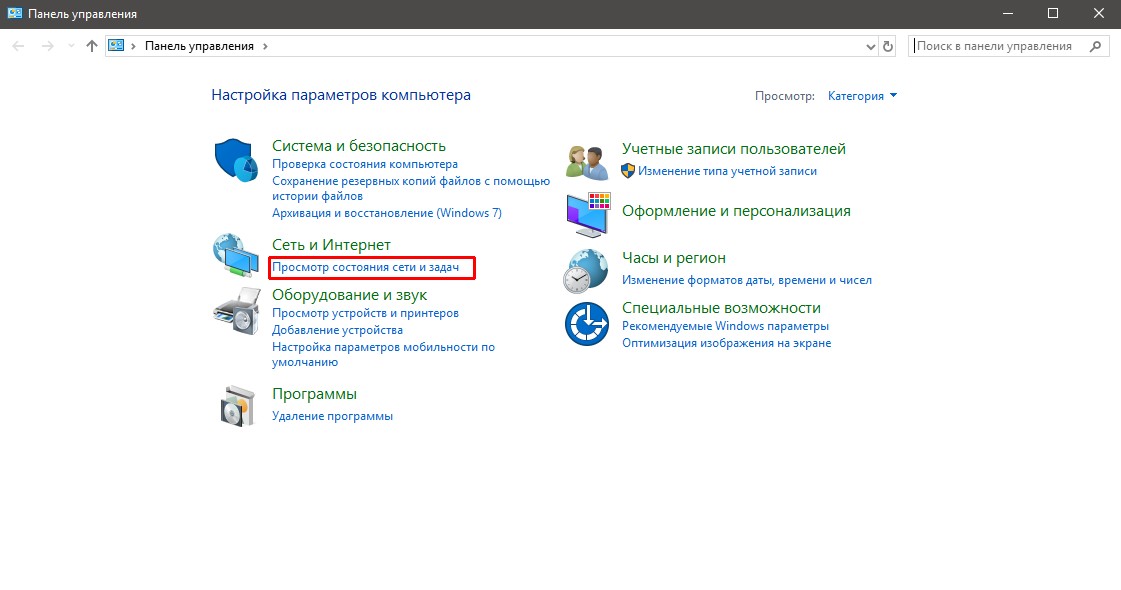This screenshot has width=1121, height=590.
Task: Click the Appearance and Personalization monitor icon
Action: click(588, 215)
